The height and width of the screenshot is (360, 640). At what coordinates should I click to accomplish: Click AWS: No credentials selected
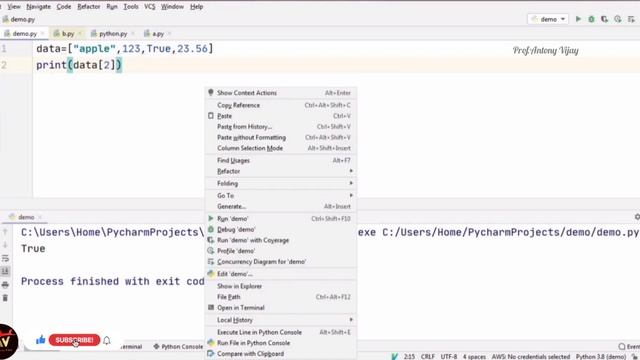[531, 356]
